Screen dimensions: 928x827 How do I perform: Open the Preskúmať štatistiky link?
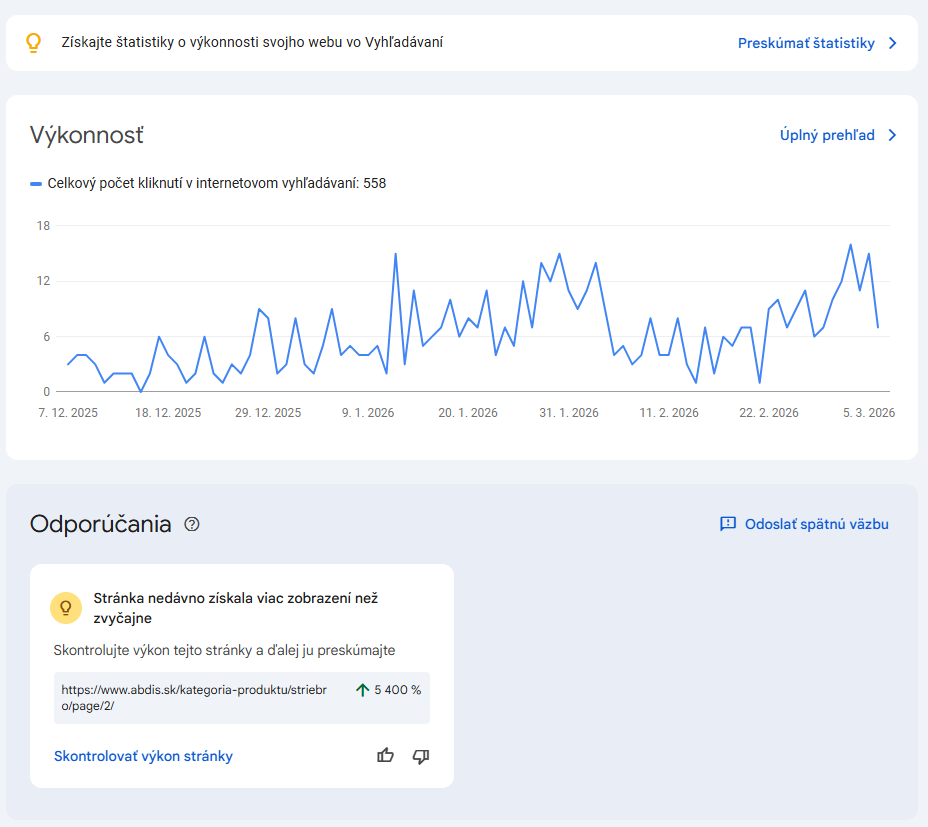point(806,43)
